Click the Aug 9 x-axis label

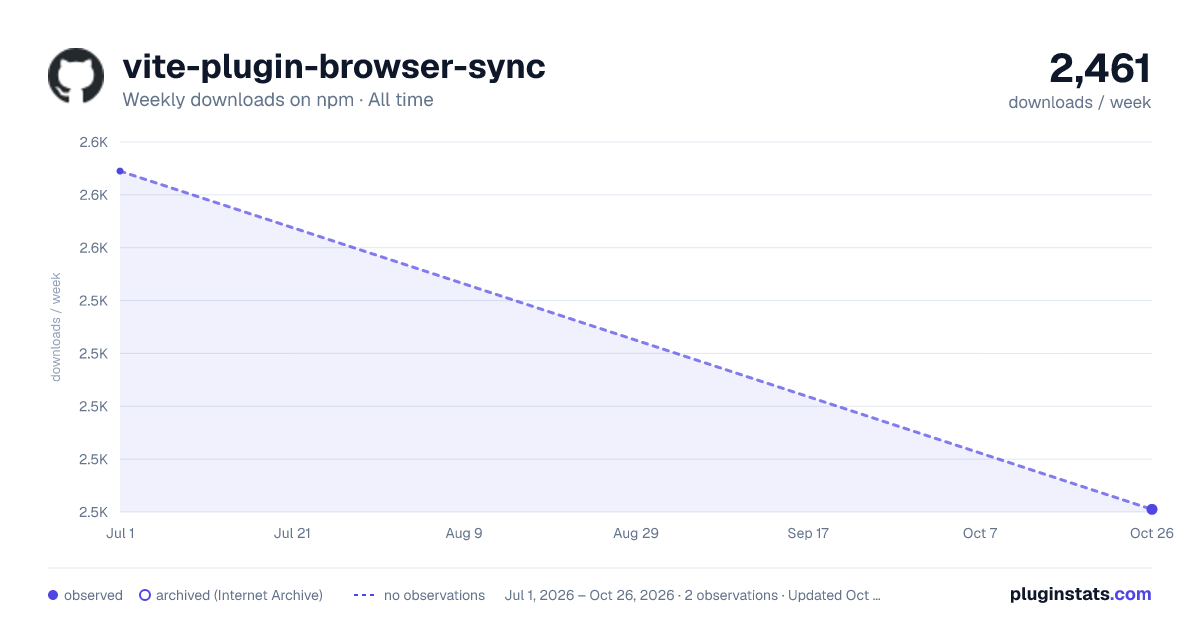point(464,533)
